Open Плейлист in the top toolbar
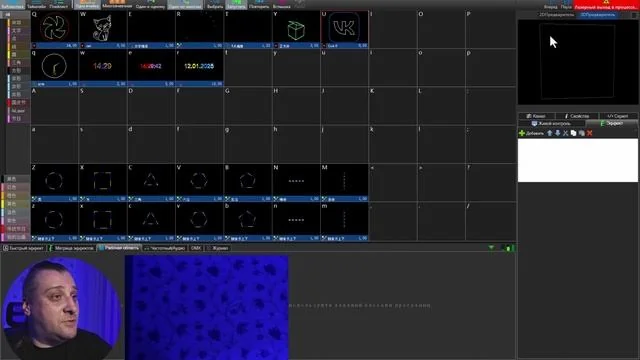The image size is (640, 360). [x=59, y=4]
